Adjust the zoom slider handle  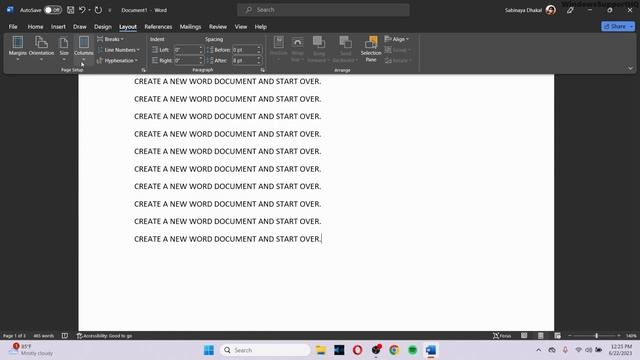tap(596, 336)
